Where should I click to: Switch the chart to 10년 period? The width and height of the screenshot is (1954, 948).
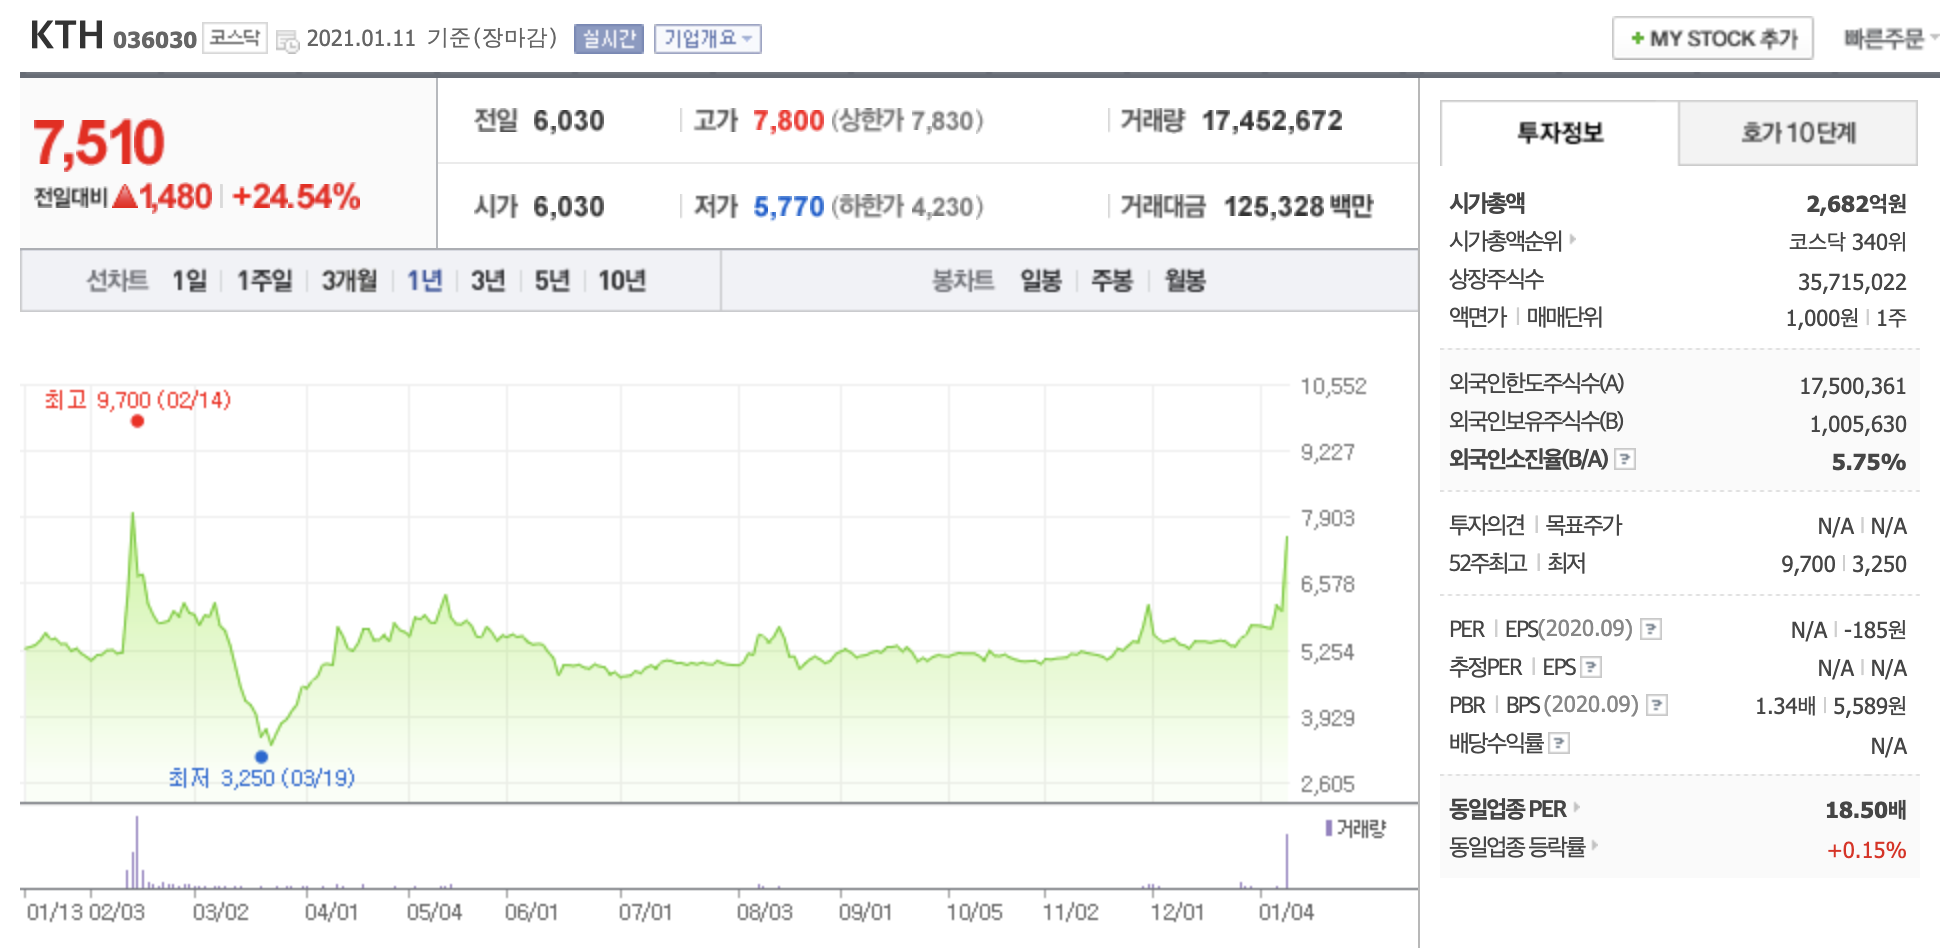622,281
